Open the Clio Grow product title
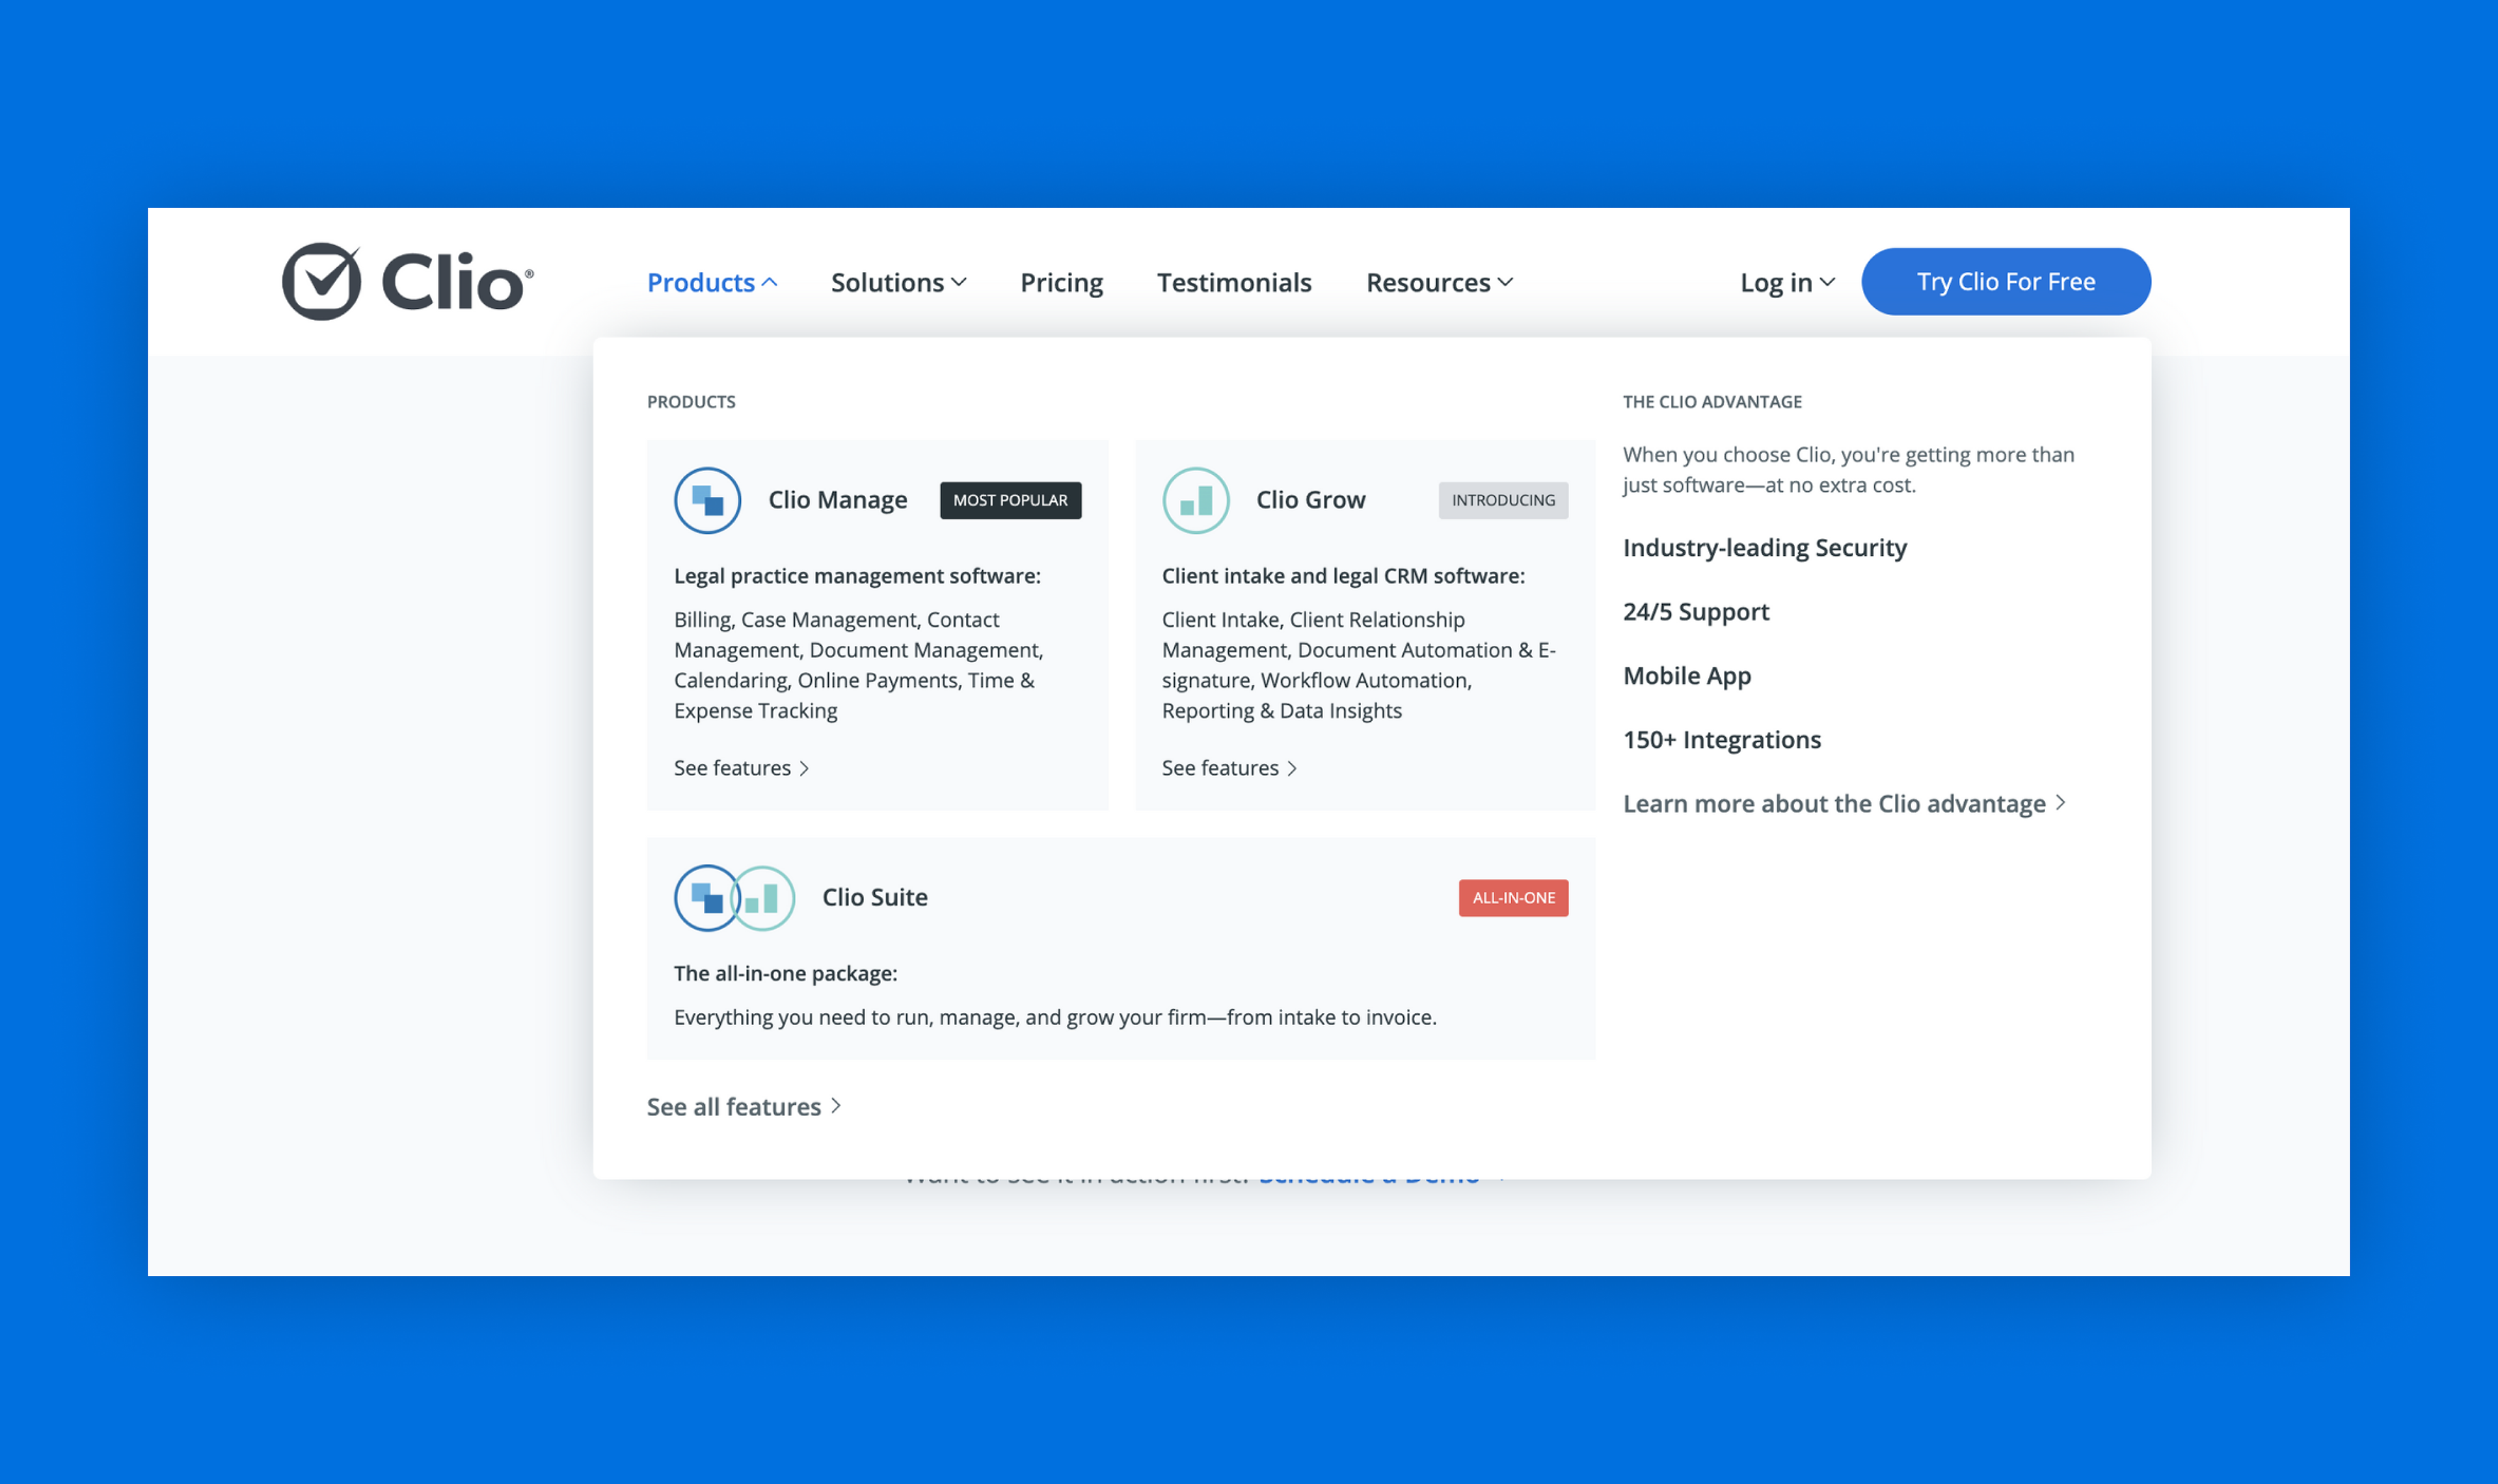This screenshot has width=2498, height=1484. [x=1310, y=500]
